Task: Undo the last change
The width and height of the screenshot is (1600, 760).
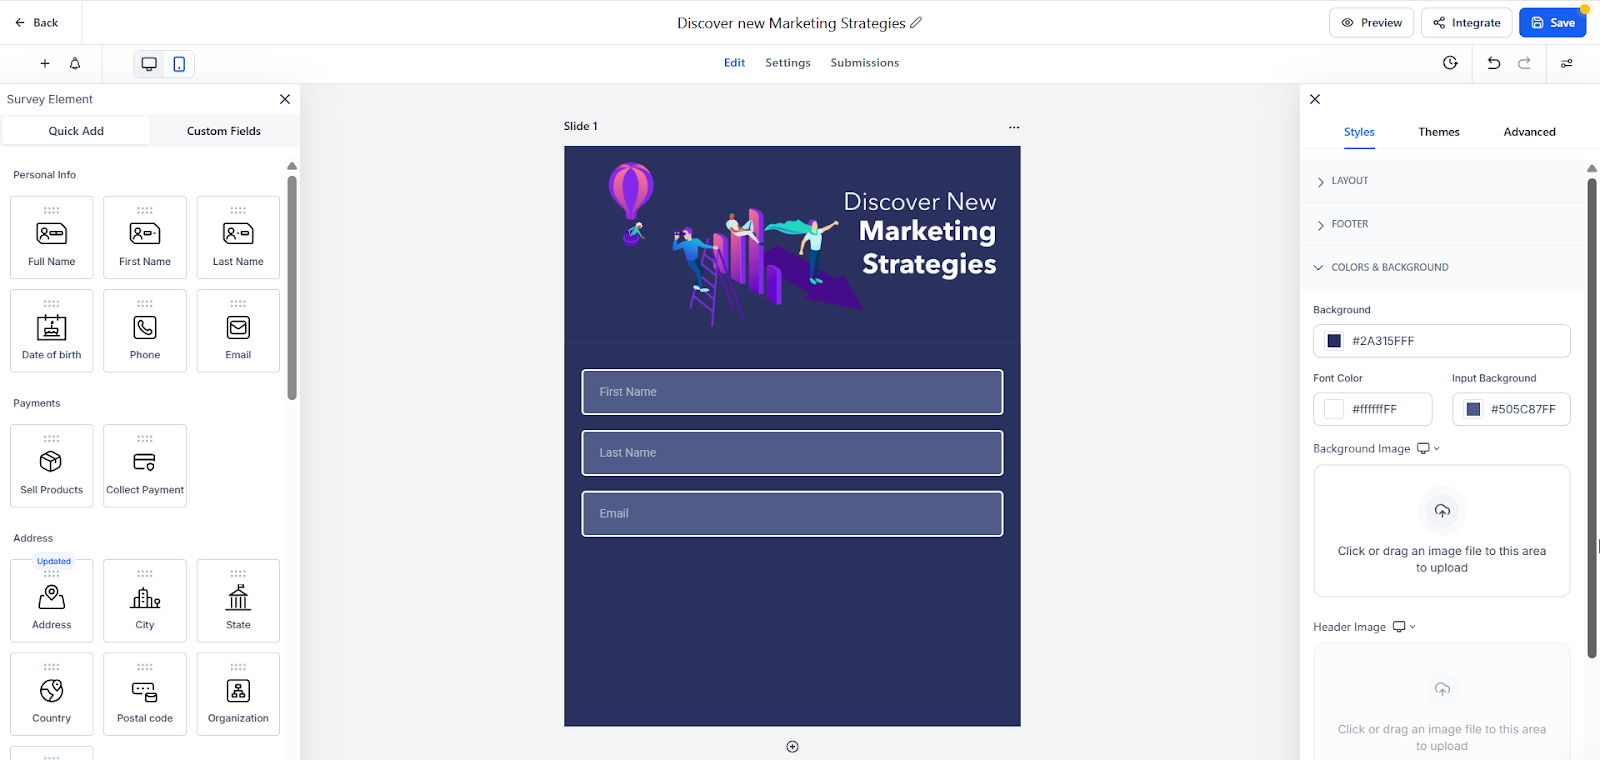Action: (1494, 63)
